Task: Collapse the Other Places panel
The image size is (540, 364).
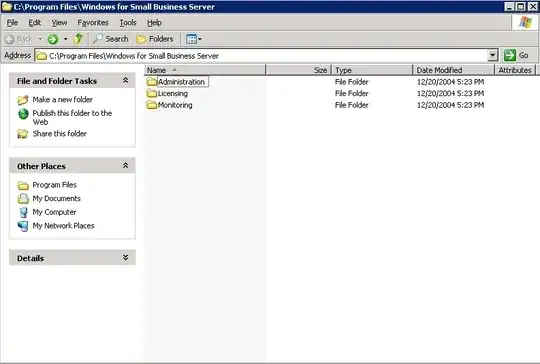Action: (x=125, y=166)
